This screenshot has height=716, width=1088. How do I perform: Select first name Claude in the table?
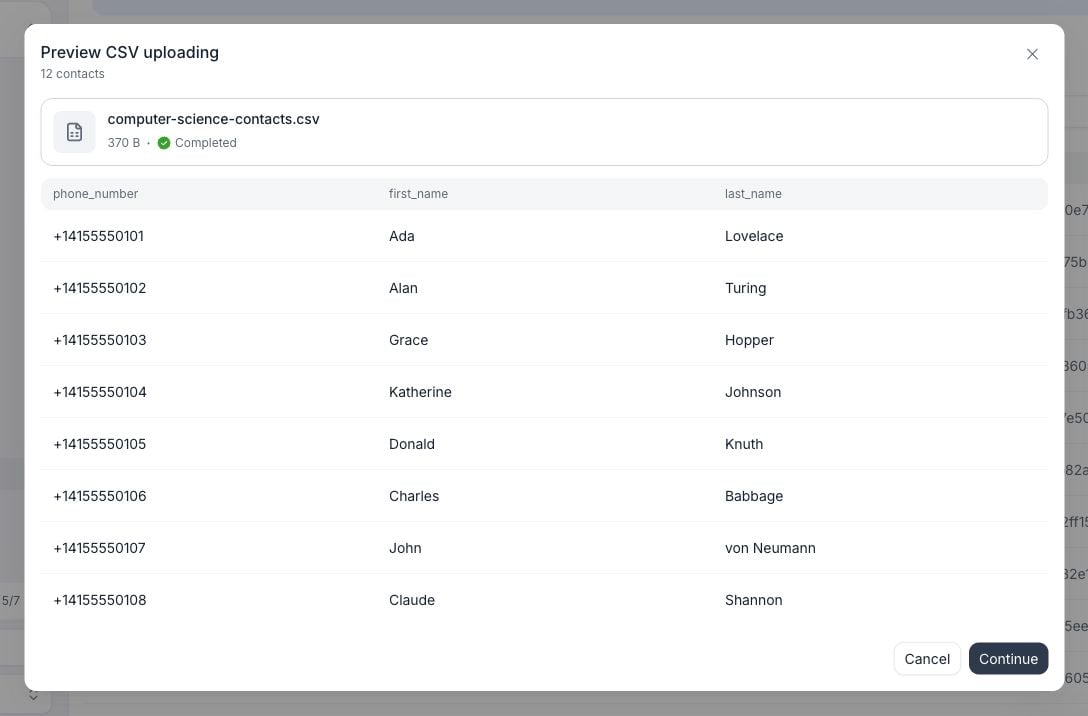(411, 600)
